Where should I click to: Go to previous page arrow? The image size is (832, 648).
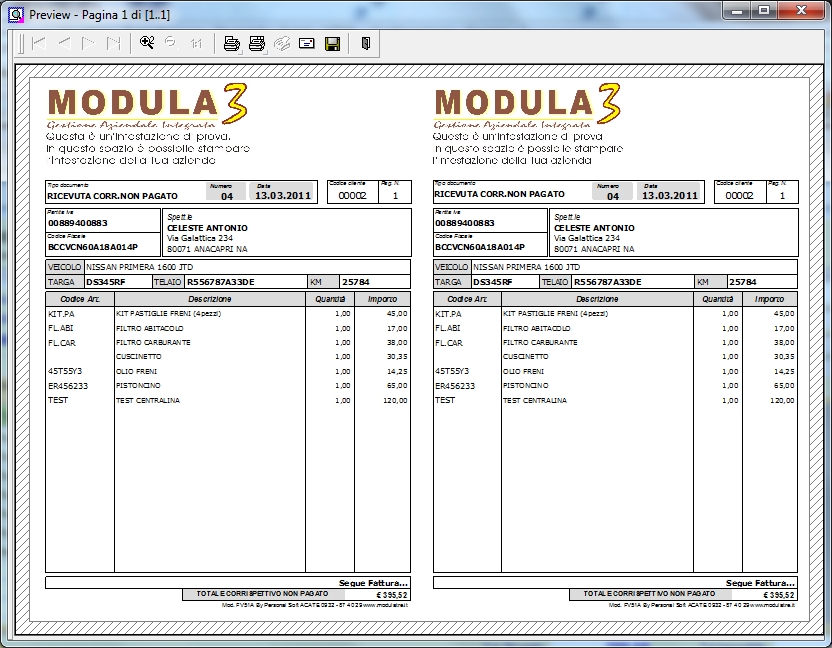click(x=64, y=44)
